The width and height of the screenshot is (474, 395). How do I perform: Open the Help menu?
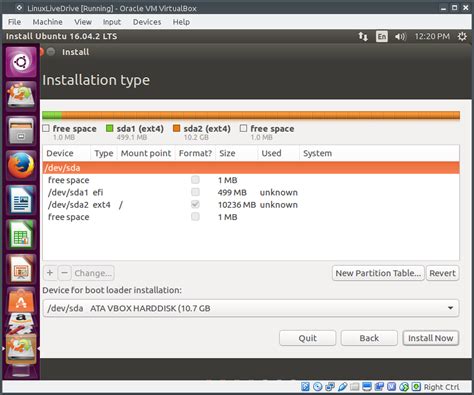click(x=181, y=22)
